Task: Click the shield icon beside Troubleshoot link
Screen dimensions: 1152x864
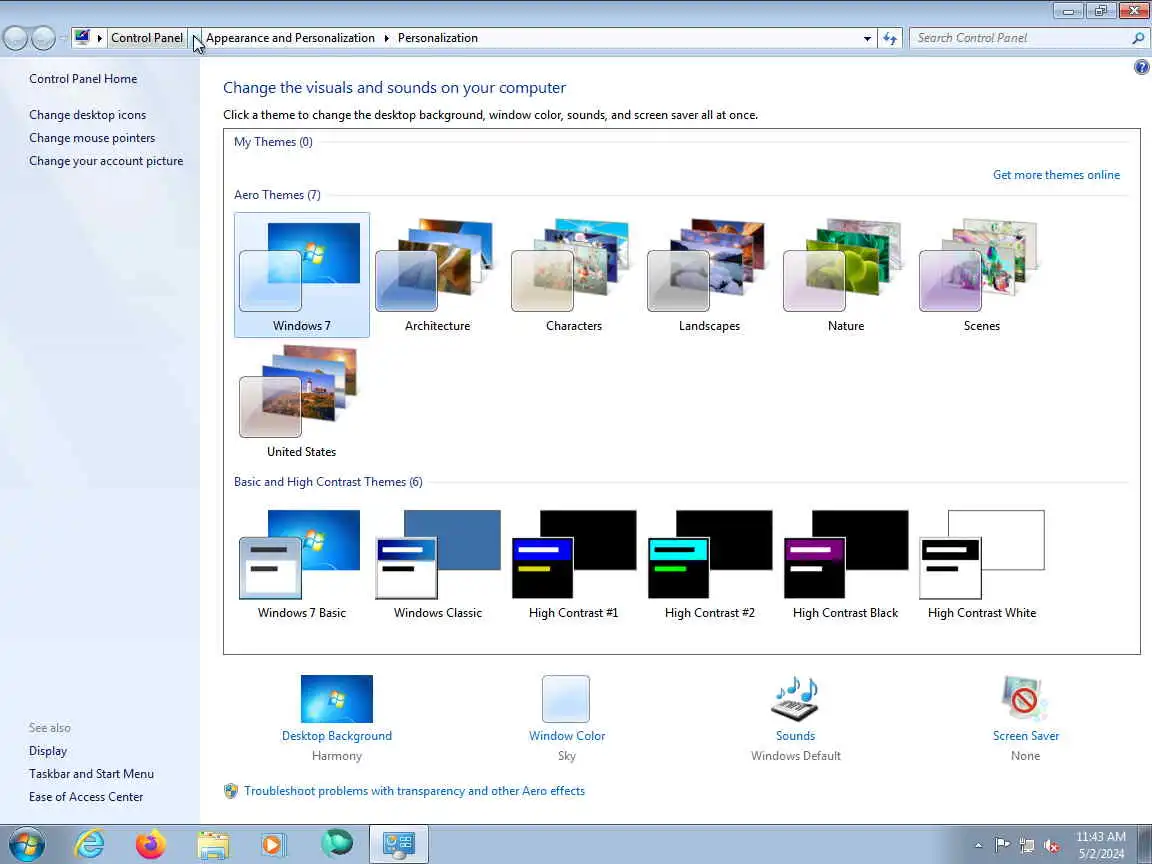Action: tap(231, 791)
